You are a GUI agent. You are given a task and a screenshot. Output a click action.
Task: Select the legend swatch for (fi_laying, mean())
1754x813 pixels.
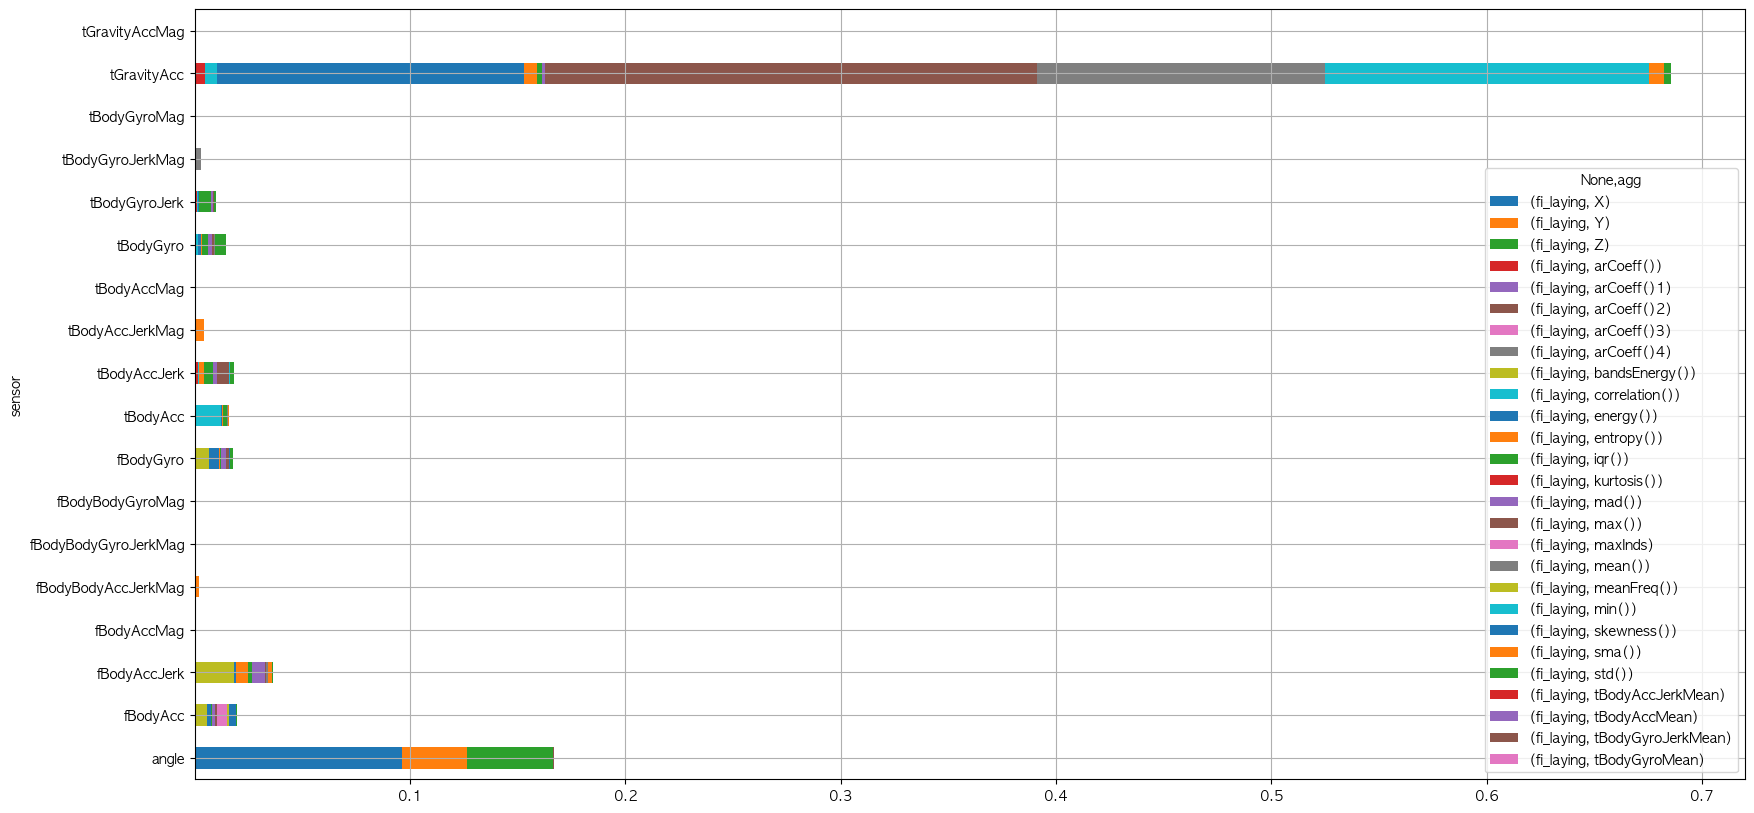[1503, 567]
